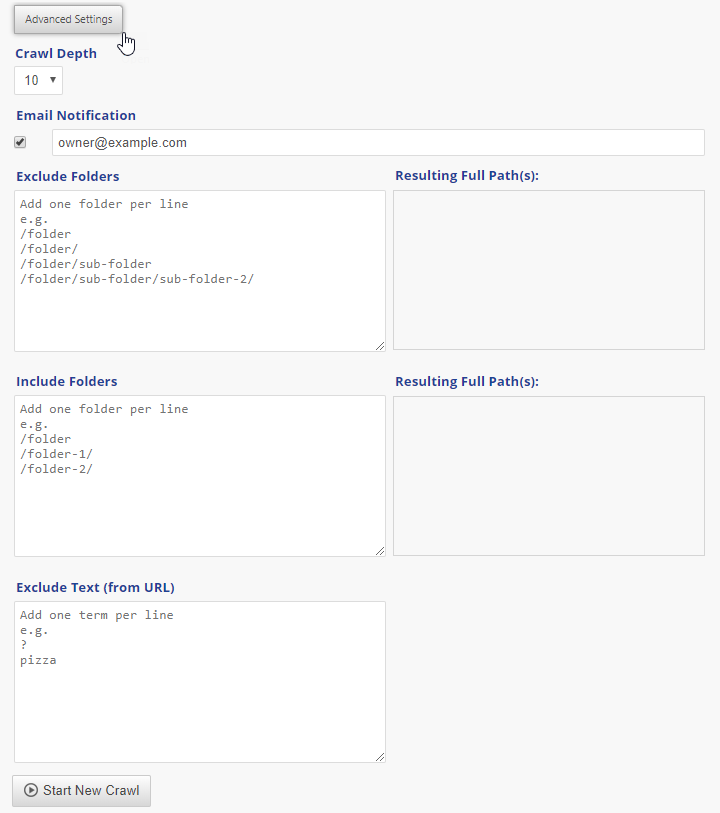The width and height of the screenshot is (720, 813).
Task: Click the Exclude Text box resize handle
Action: coord(380,757)
